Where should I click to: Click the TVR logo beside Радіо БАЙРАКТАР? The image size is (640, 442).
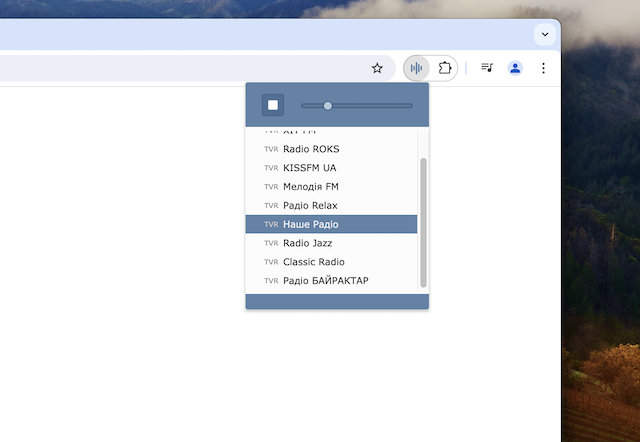[271, 281]
